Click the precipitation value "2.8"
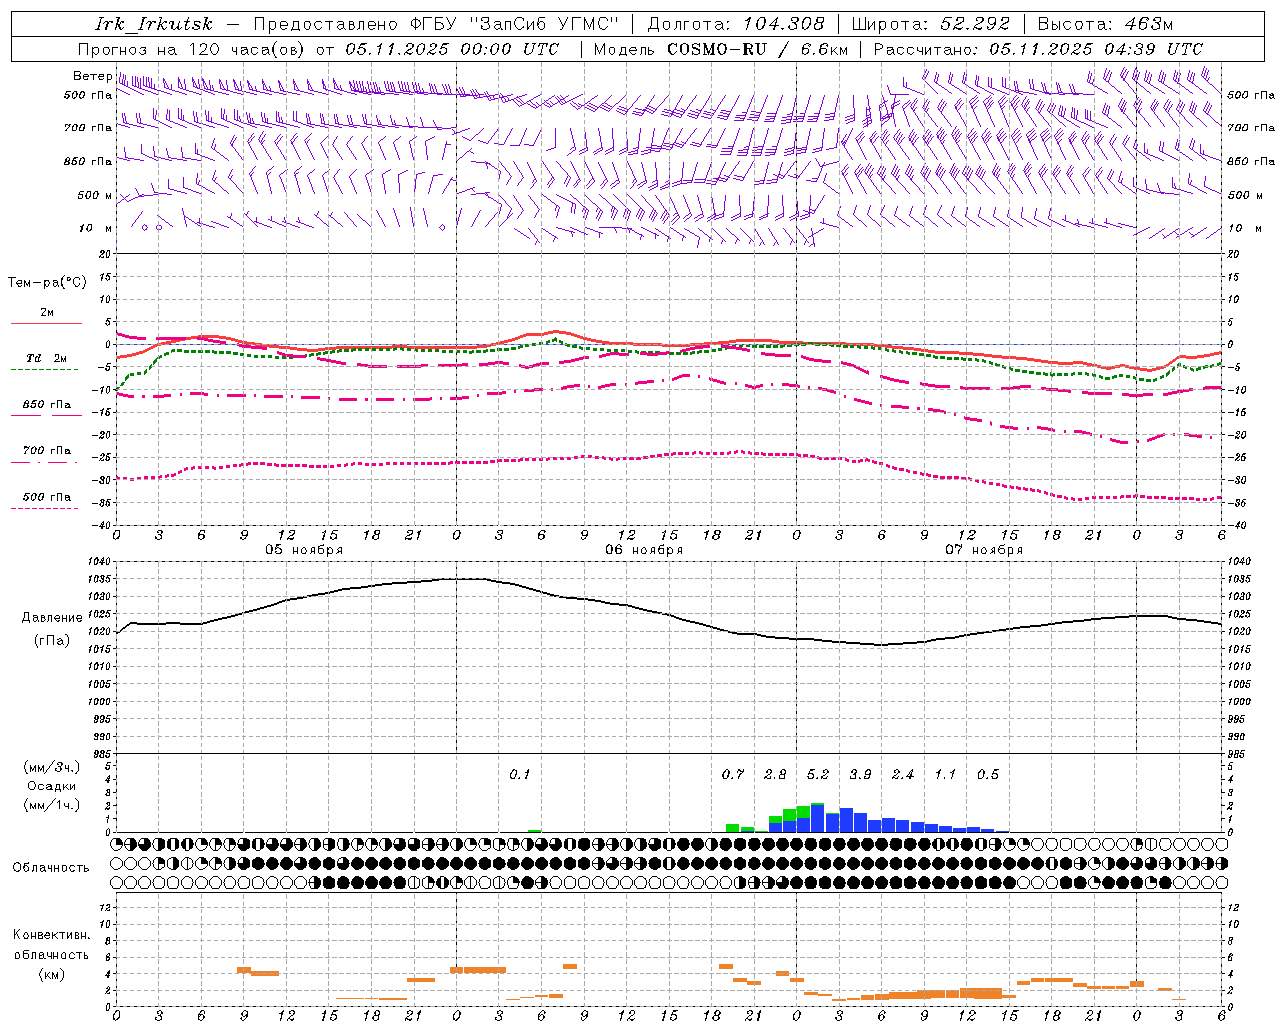Viewport: 1280px width, 1024px height. tap(775, 775)
